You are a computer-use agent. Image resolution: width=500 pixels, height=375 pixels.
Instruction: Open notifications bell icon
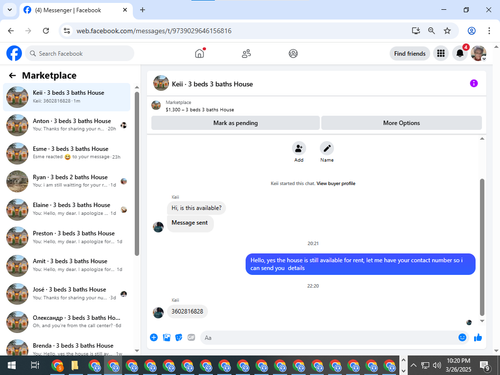[x=460, y=53]
